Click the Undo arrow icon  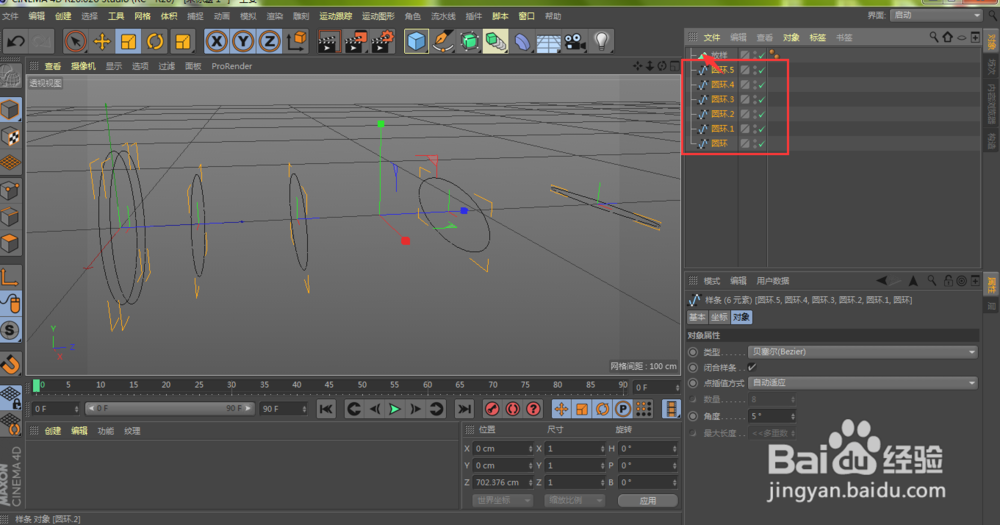point(15,42)
